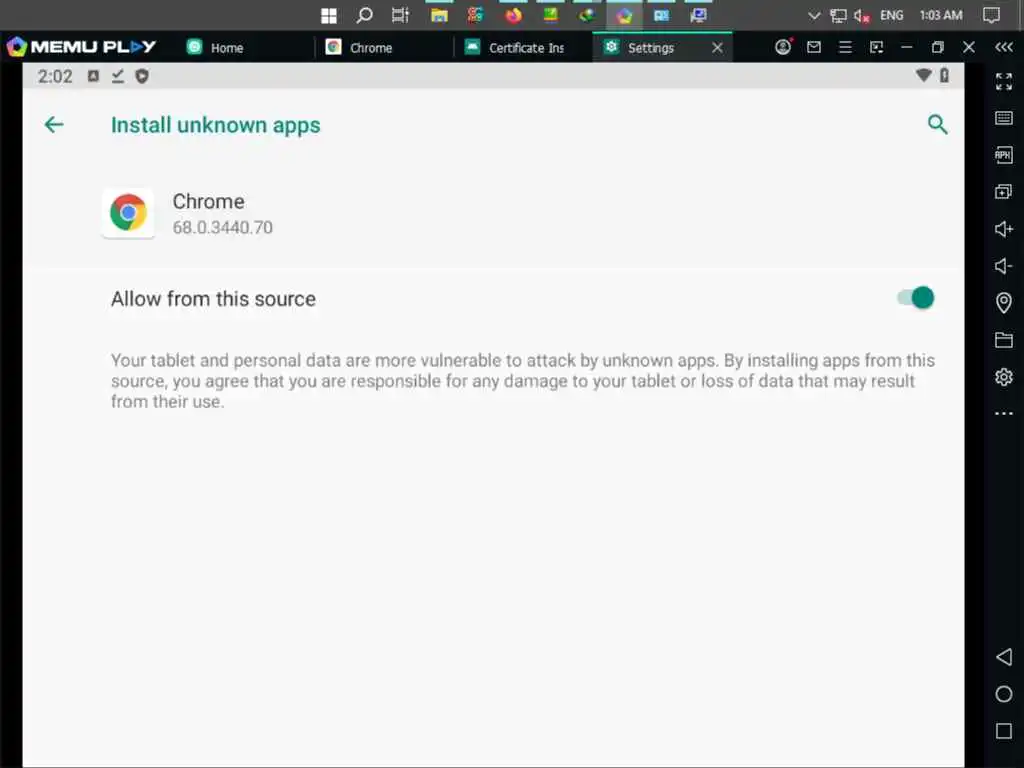Open MEmu mail messages icon
The image size is (1024, 768).
[814, 47]
